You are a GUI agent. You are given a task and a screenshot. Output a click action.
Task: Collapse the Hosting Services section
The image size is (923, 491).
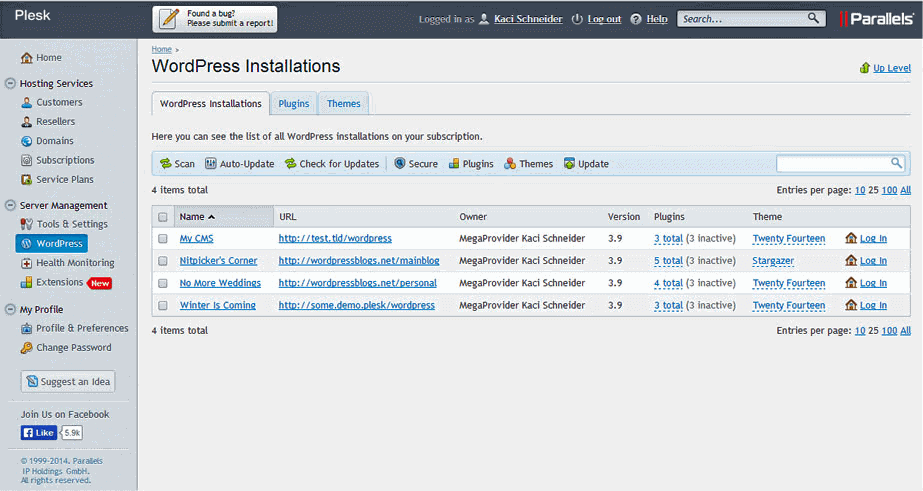(x=10, y=84)
